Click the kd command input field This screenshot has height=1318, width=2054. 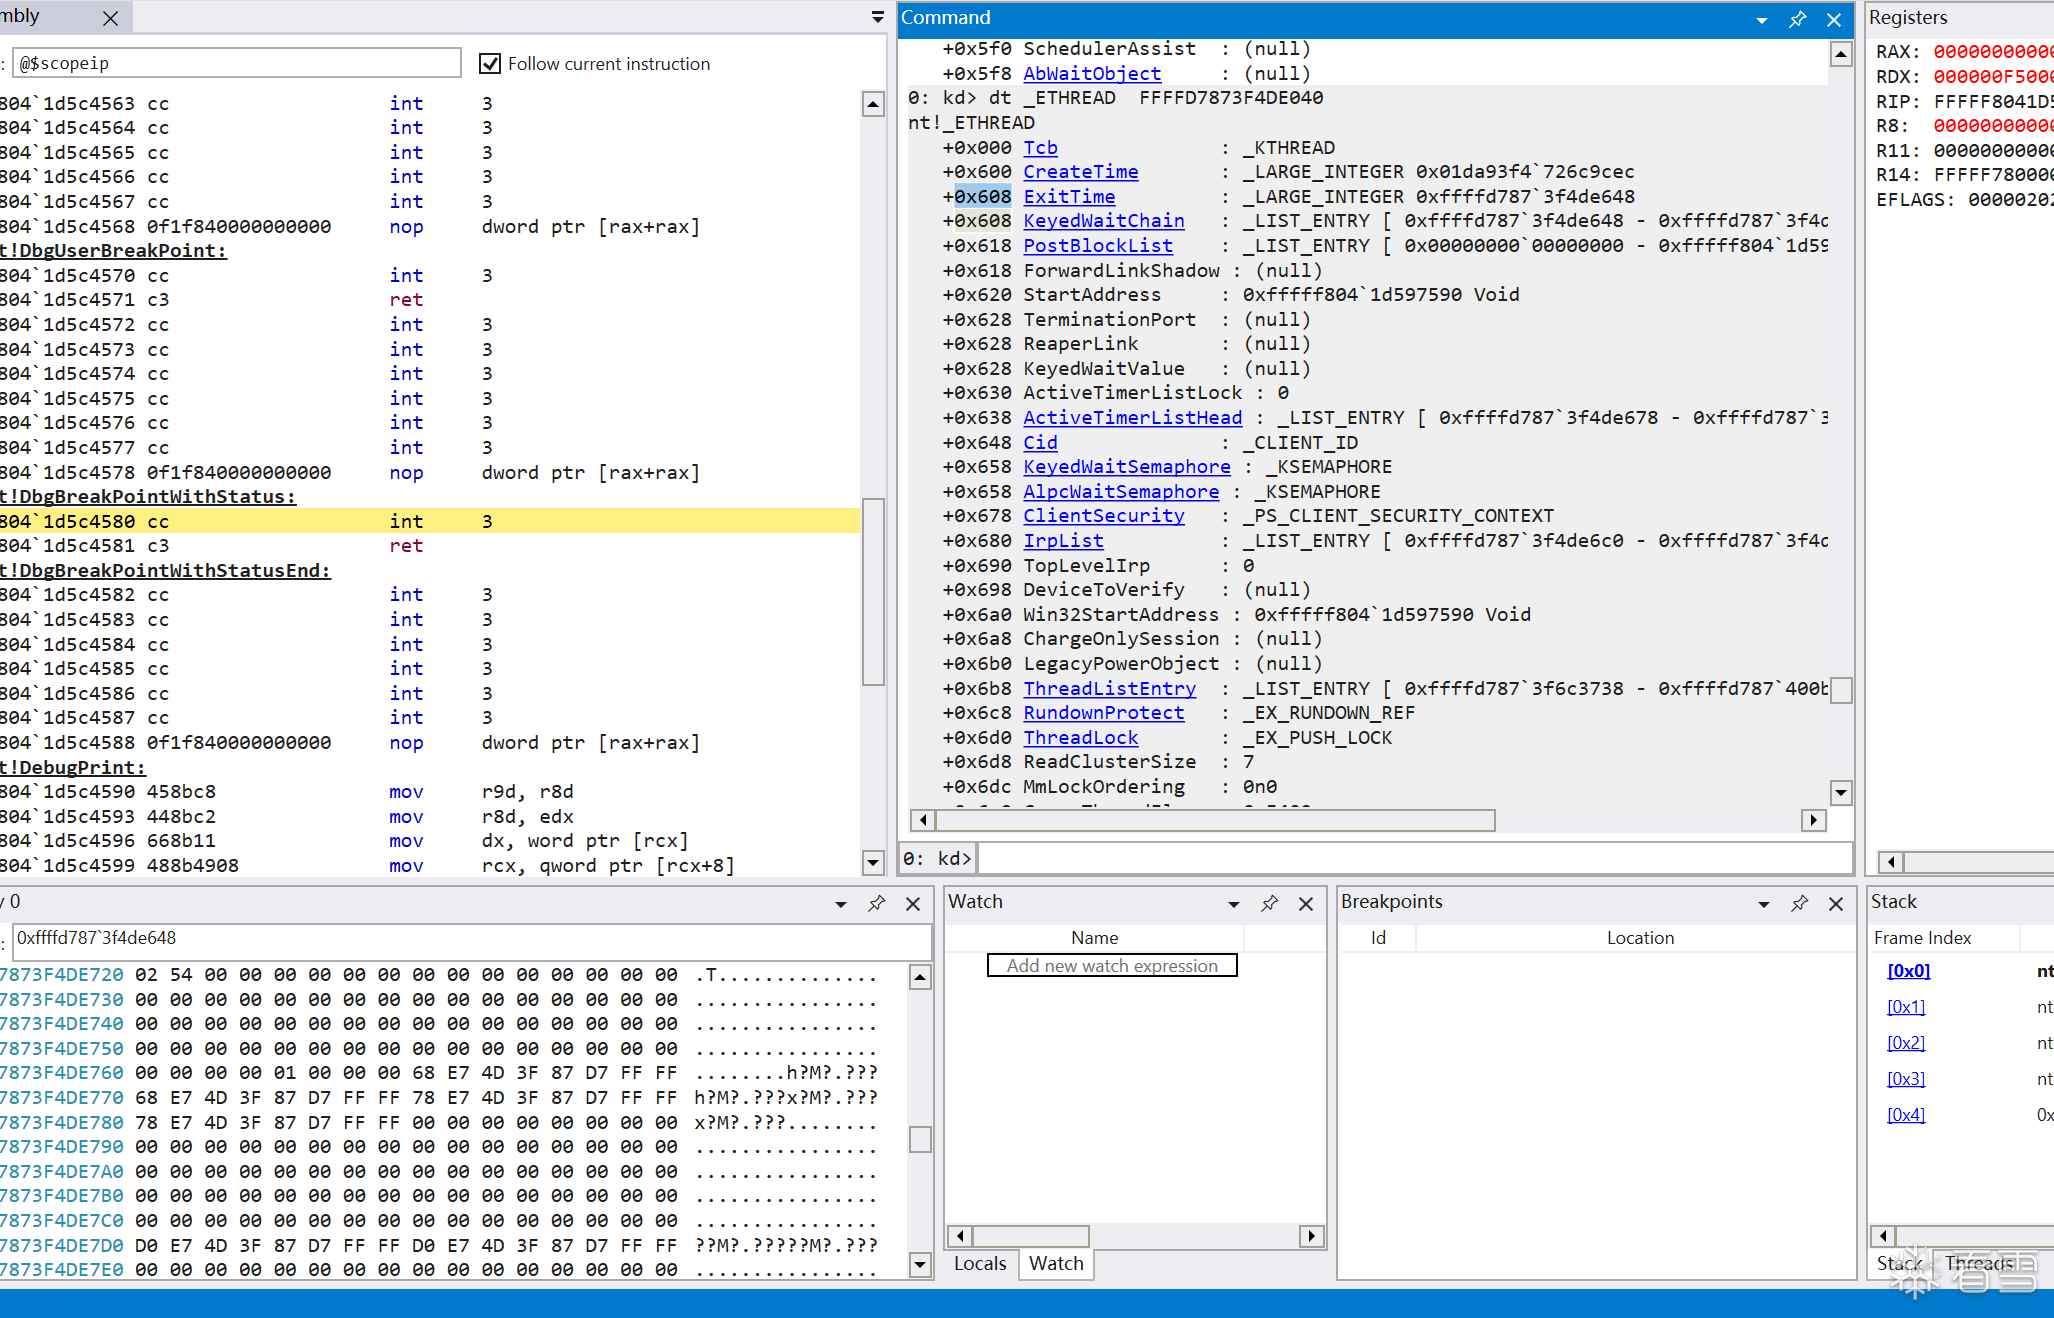tap(1412, 858)
